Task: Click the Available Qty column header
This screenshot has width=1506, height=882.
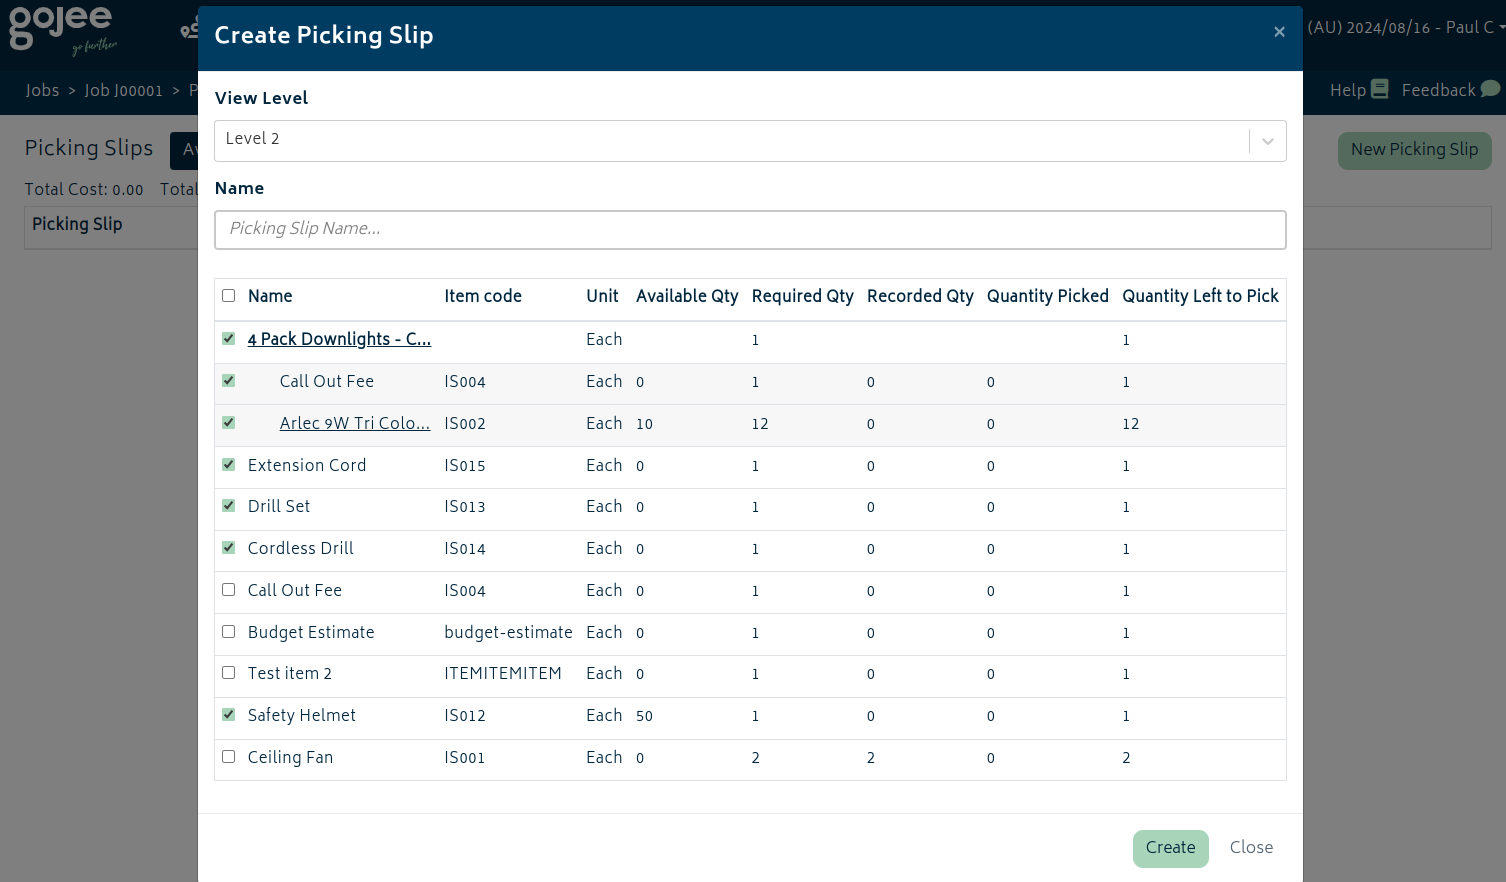Action: [687, 296]
